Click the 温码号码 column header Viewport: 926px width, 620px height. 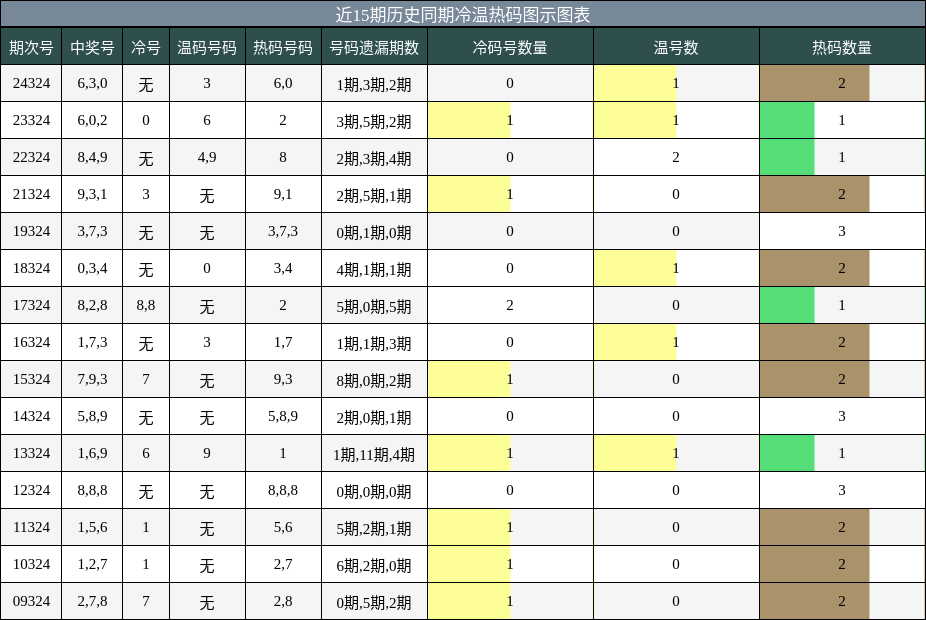[x=205, y=45]
